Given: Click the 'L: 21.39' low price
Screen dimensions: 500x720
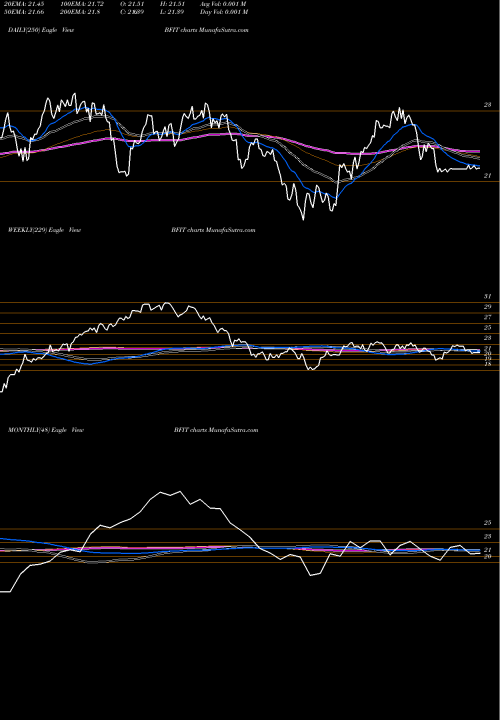Looking at the screenshot, I should [172, 12].
